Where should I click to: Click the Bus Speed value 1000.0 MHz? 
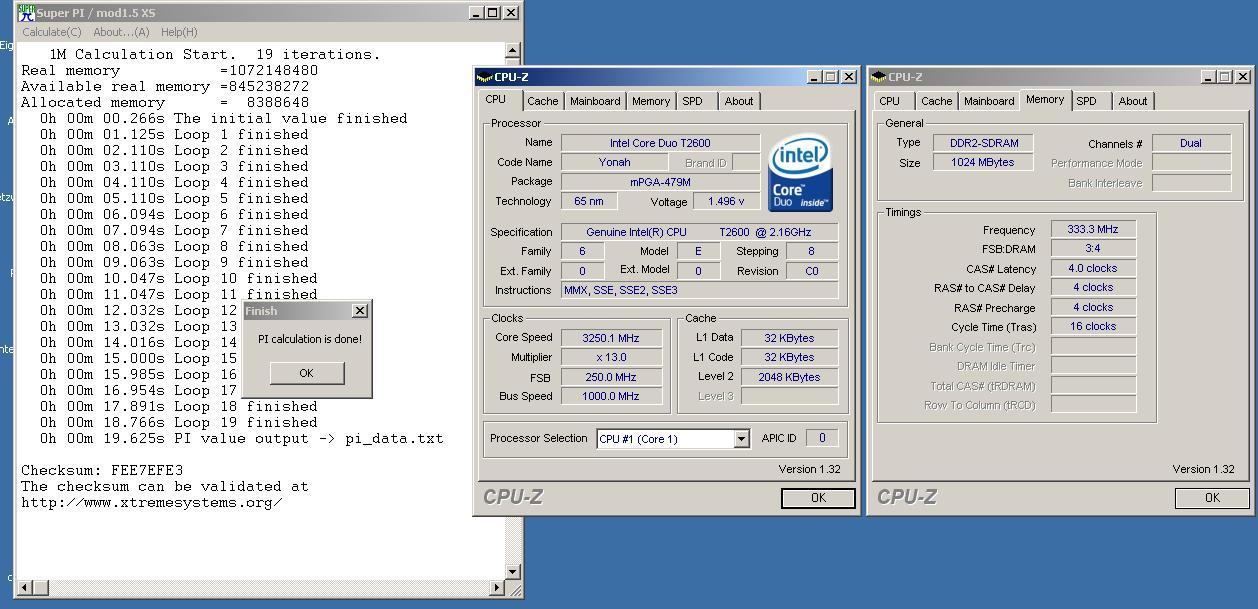[611, 396]
